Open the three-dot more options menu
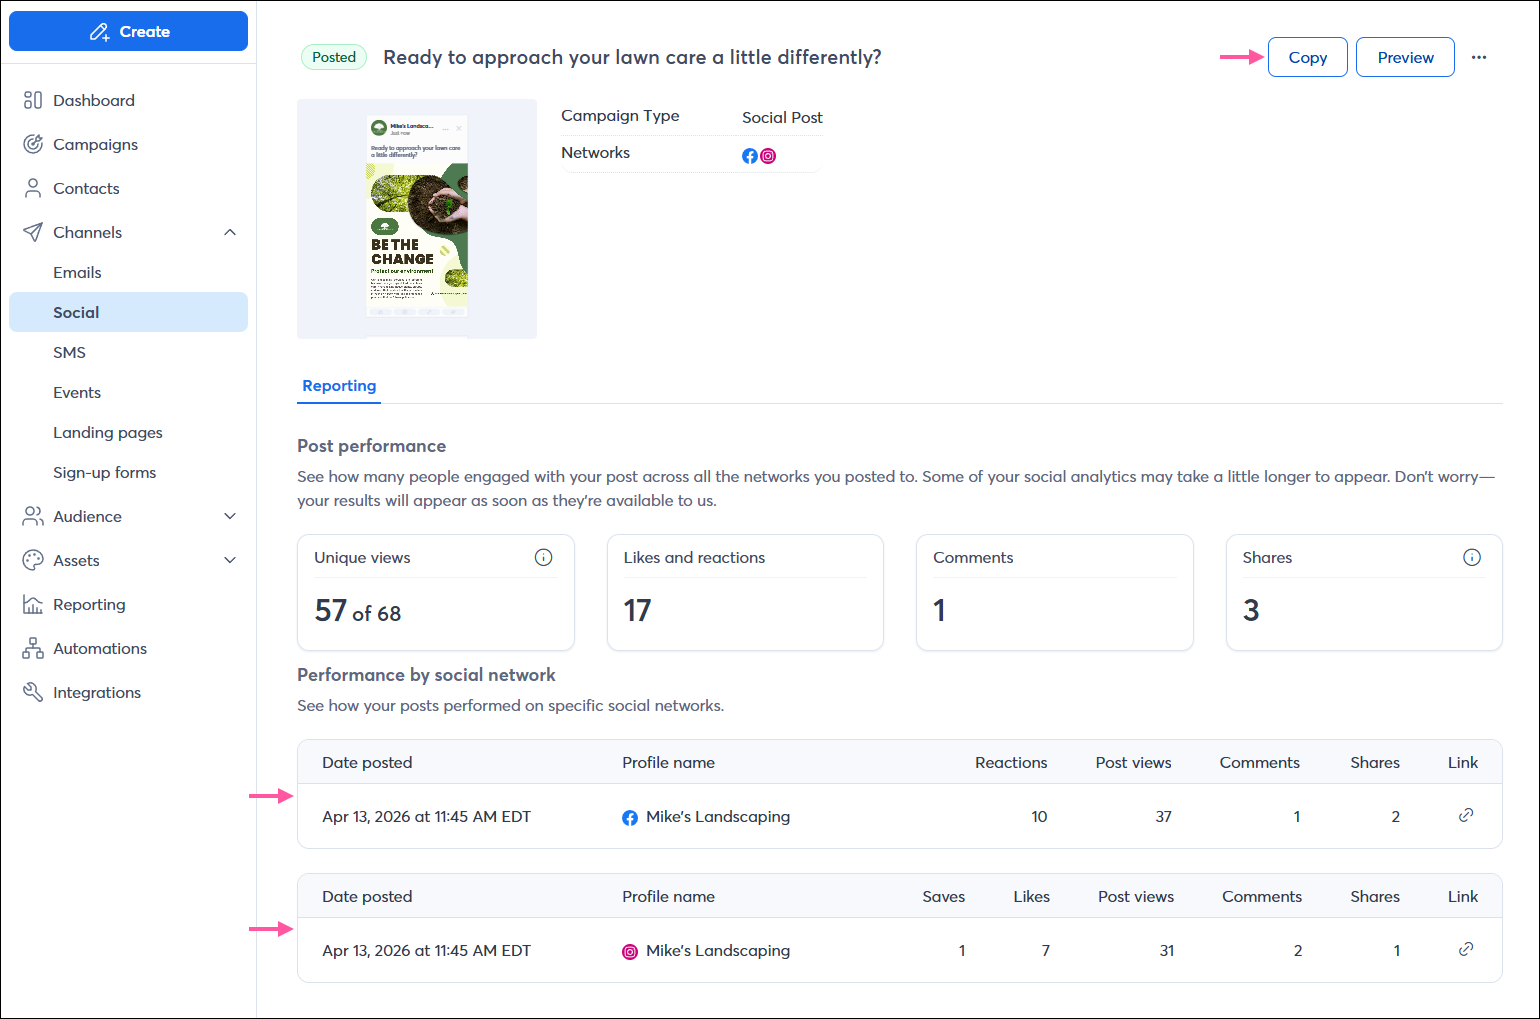 (x=1479, y=57)
